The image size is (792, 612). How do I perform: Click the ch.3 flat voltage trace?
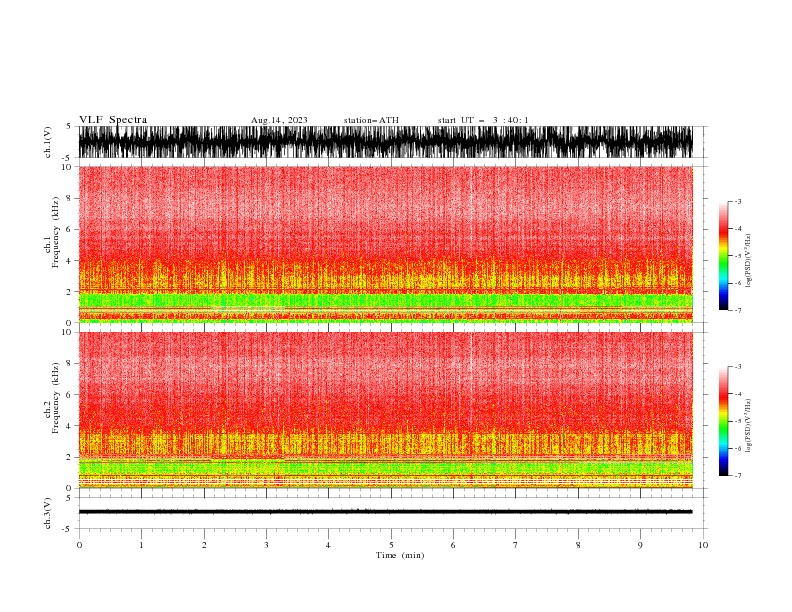(x=385, y=512)
